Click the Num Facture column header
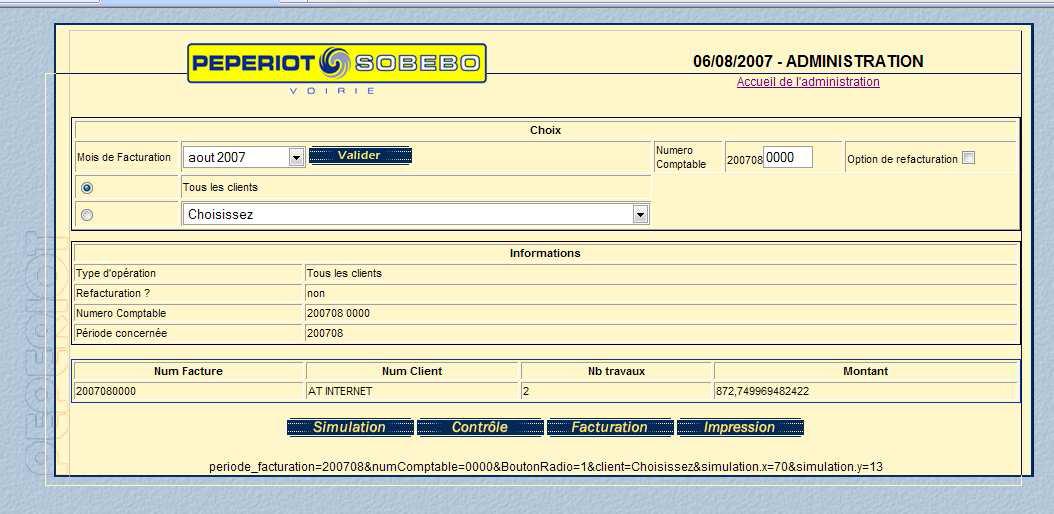This screenshot has height=514, width=1054. coord(188,371)
